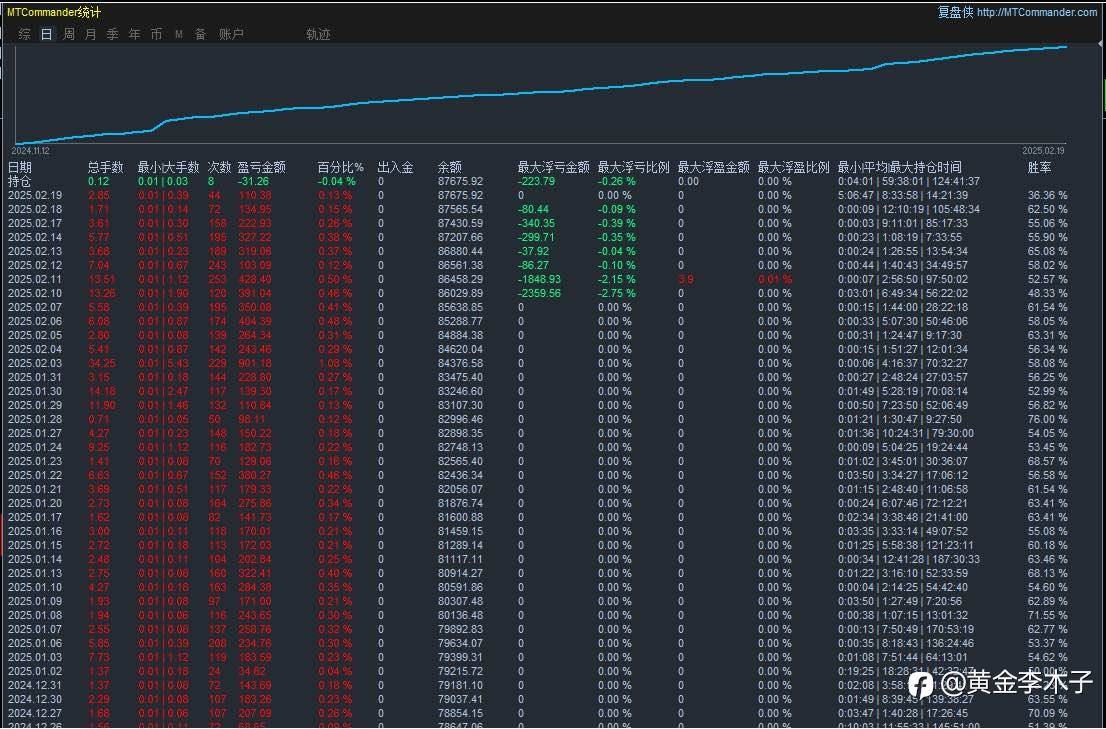Select the 2024.12.31 date row
This screenshot has height=729, width=1106.
point(35,685)
